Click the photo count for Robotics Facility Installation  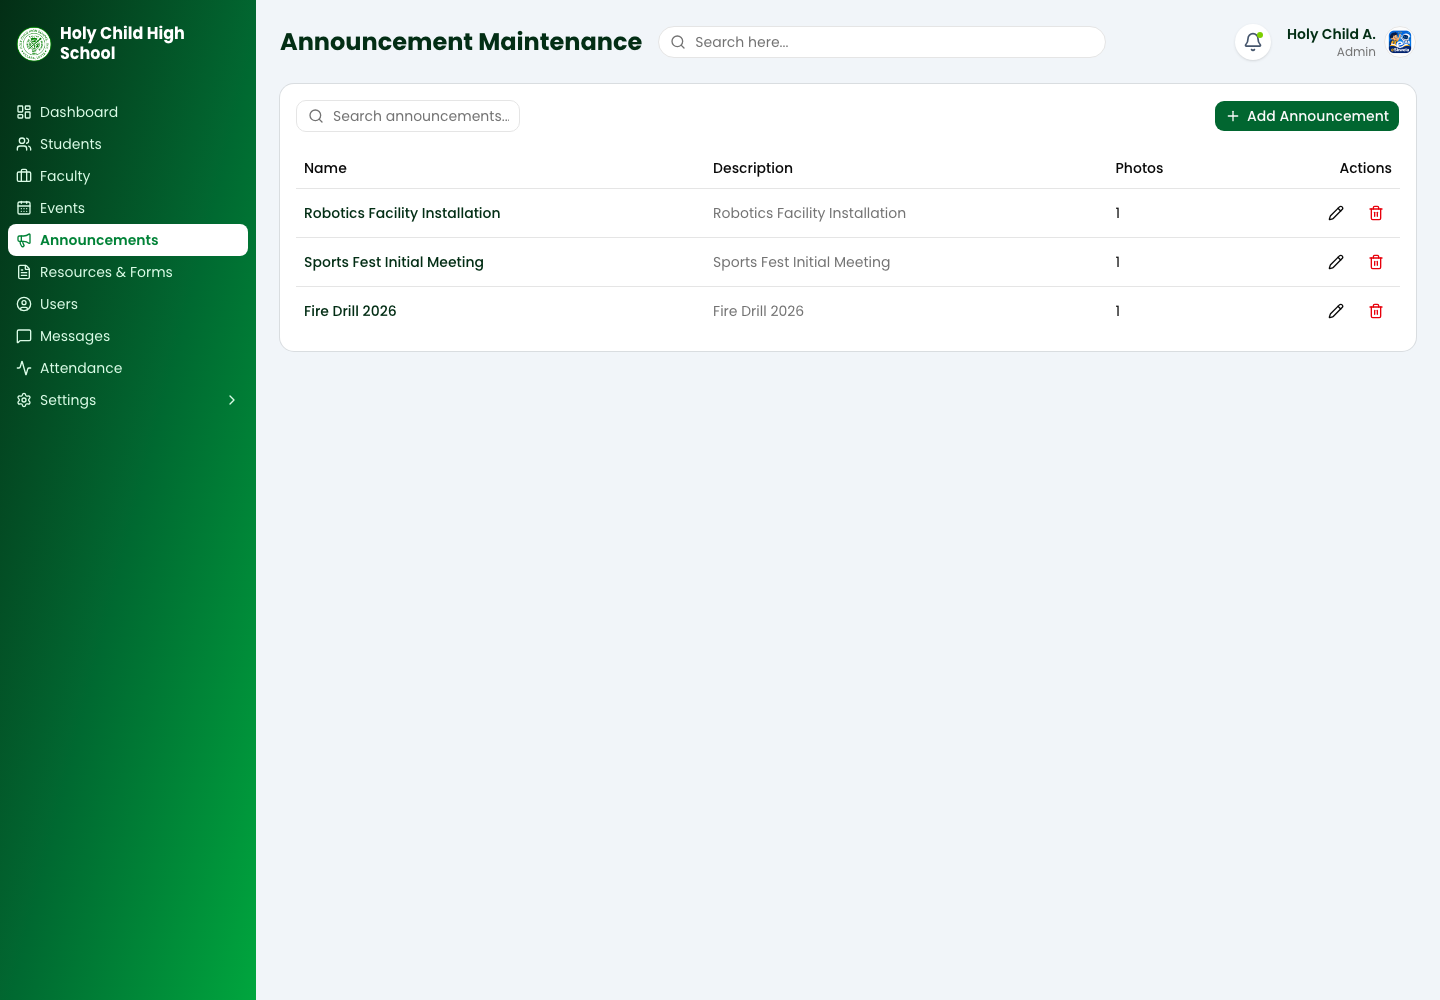pyautogui.click(x=1118, y=213)
